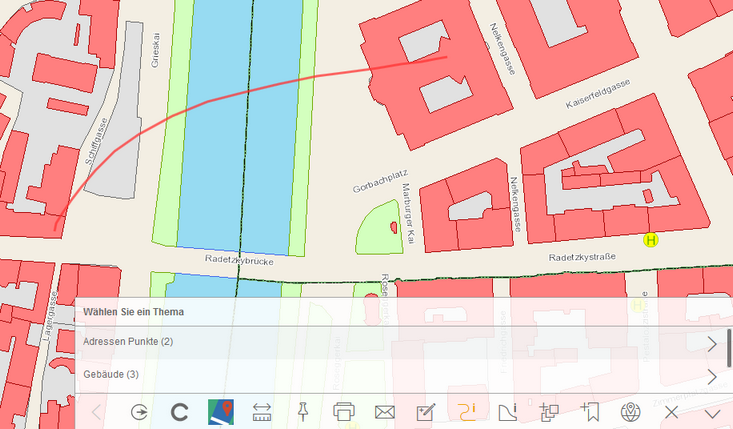Click the Lagergasse street label
Image resolution: width=733 pixels, height=429 pixels.
coord(50,315)
